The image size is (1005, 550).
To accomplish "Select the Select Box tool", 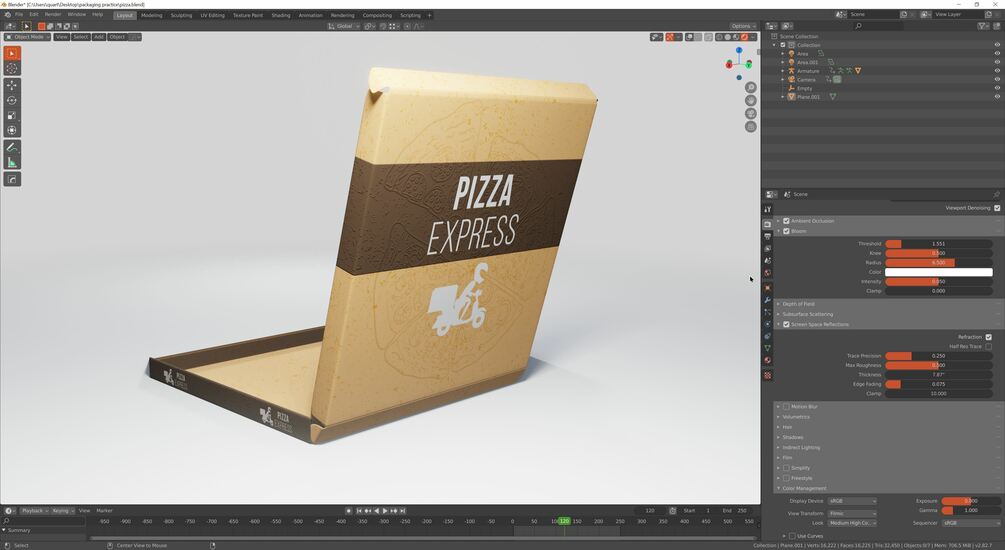I will tap(12, 53).
